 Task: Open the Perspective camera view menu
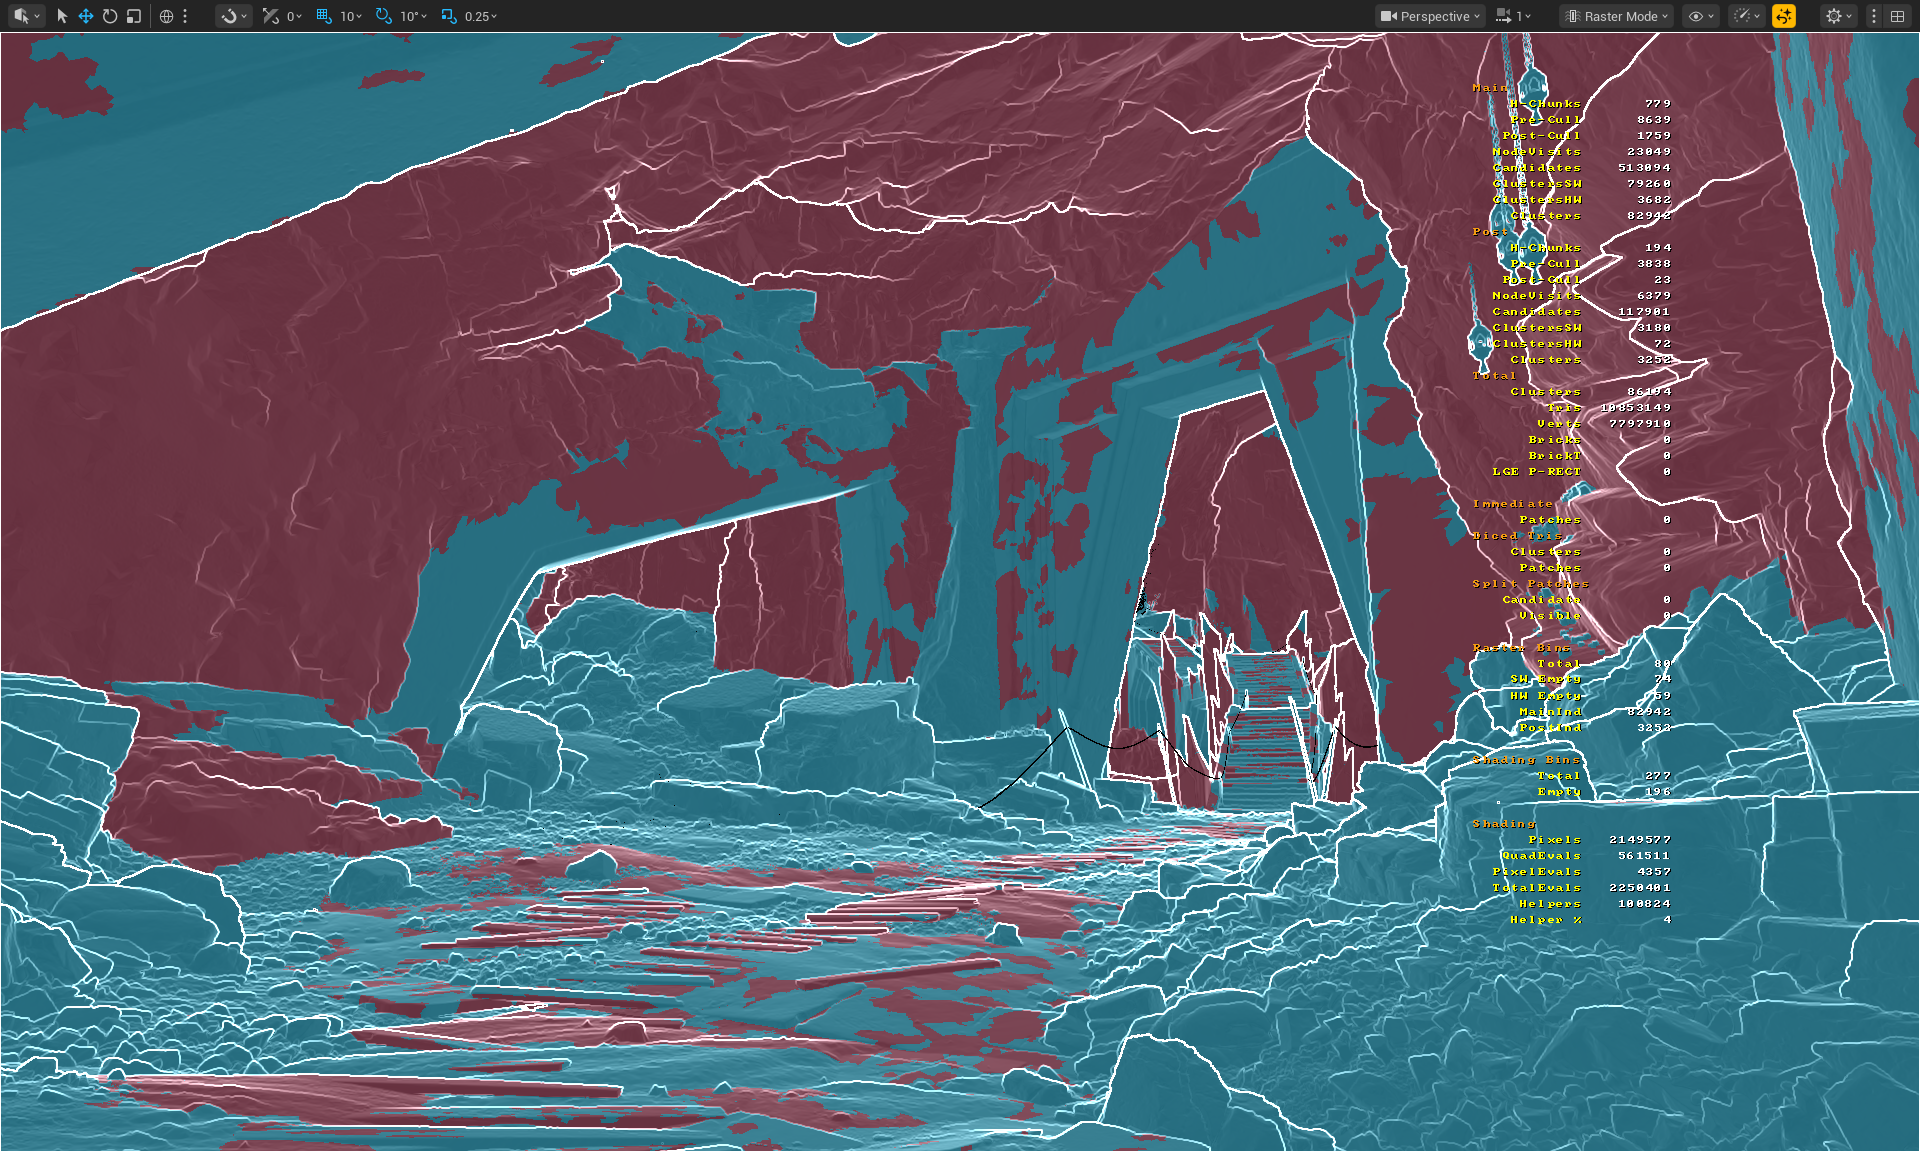click(1430, 16)
